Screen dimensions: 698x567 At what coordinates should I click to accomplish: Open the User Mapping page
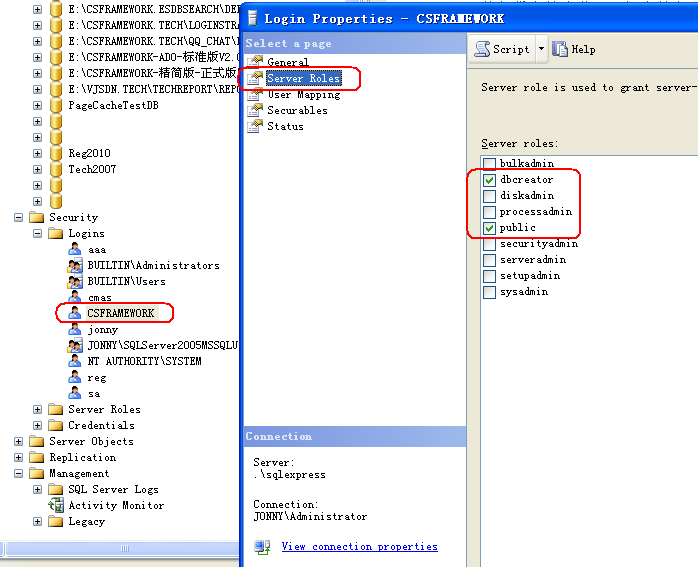(303, 94)
